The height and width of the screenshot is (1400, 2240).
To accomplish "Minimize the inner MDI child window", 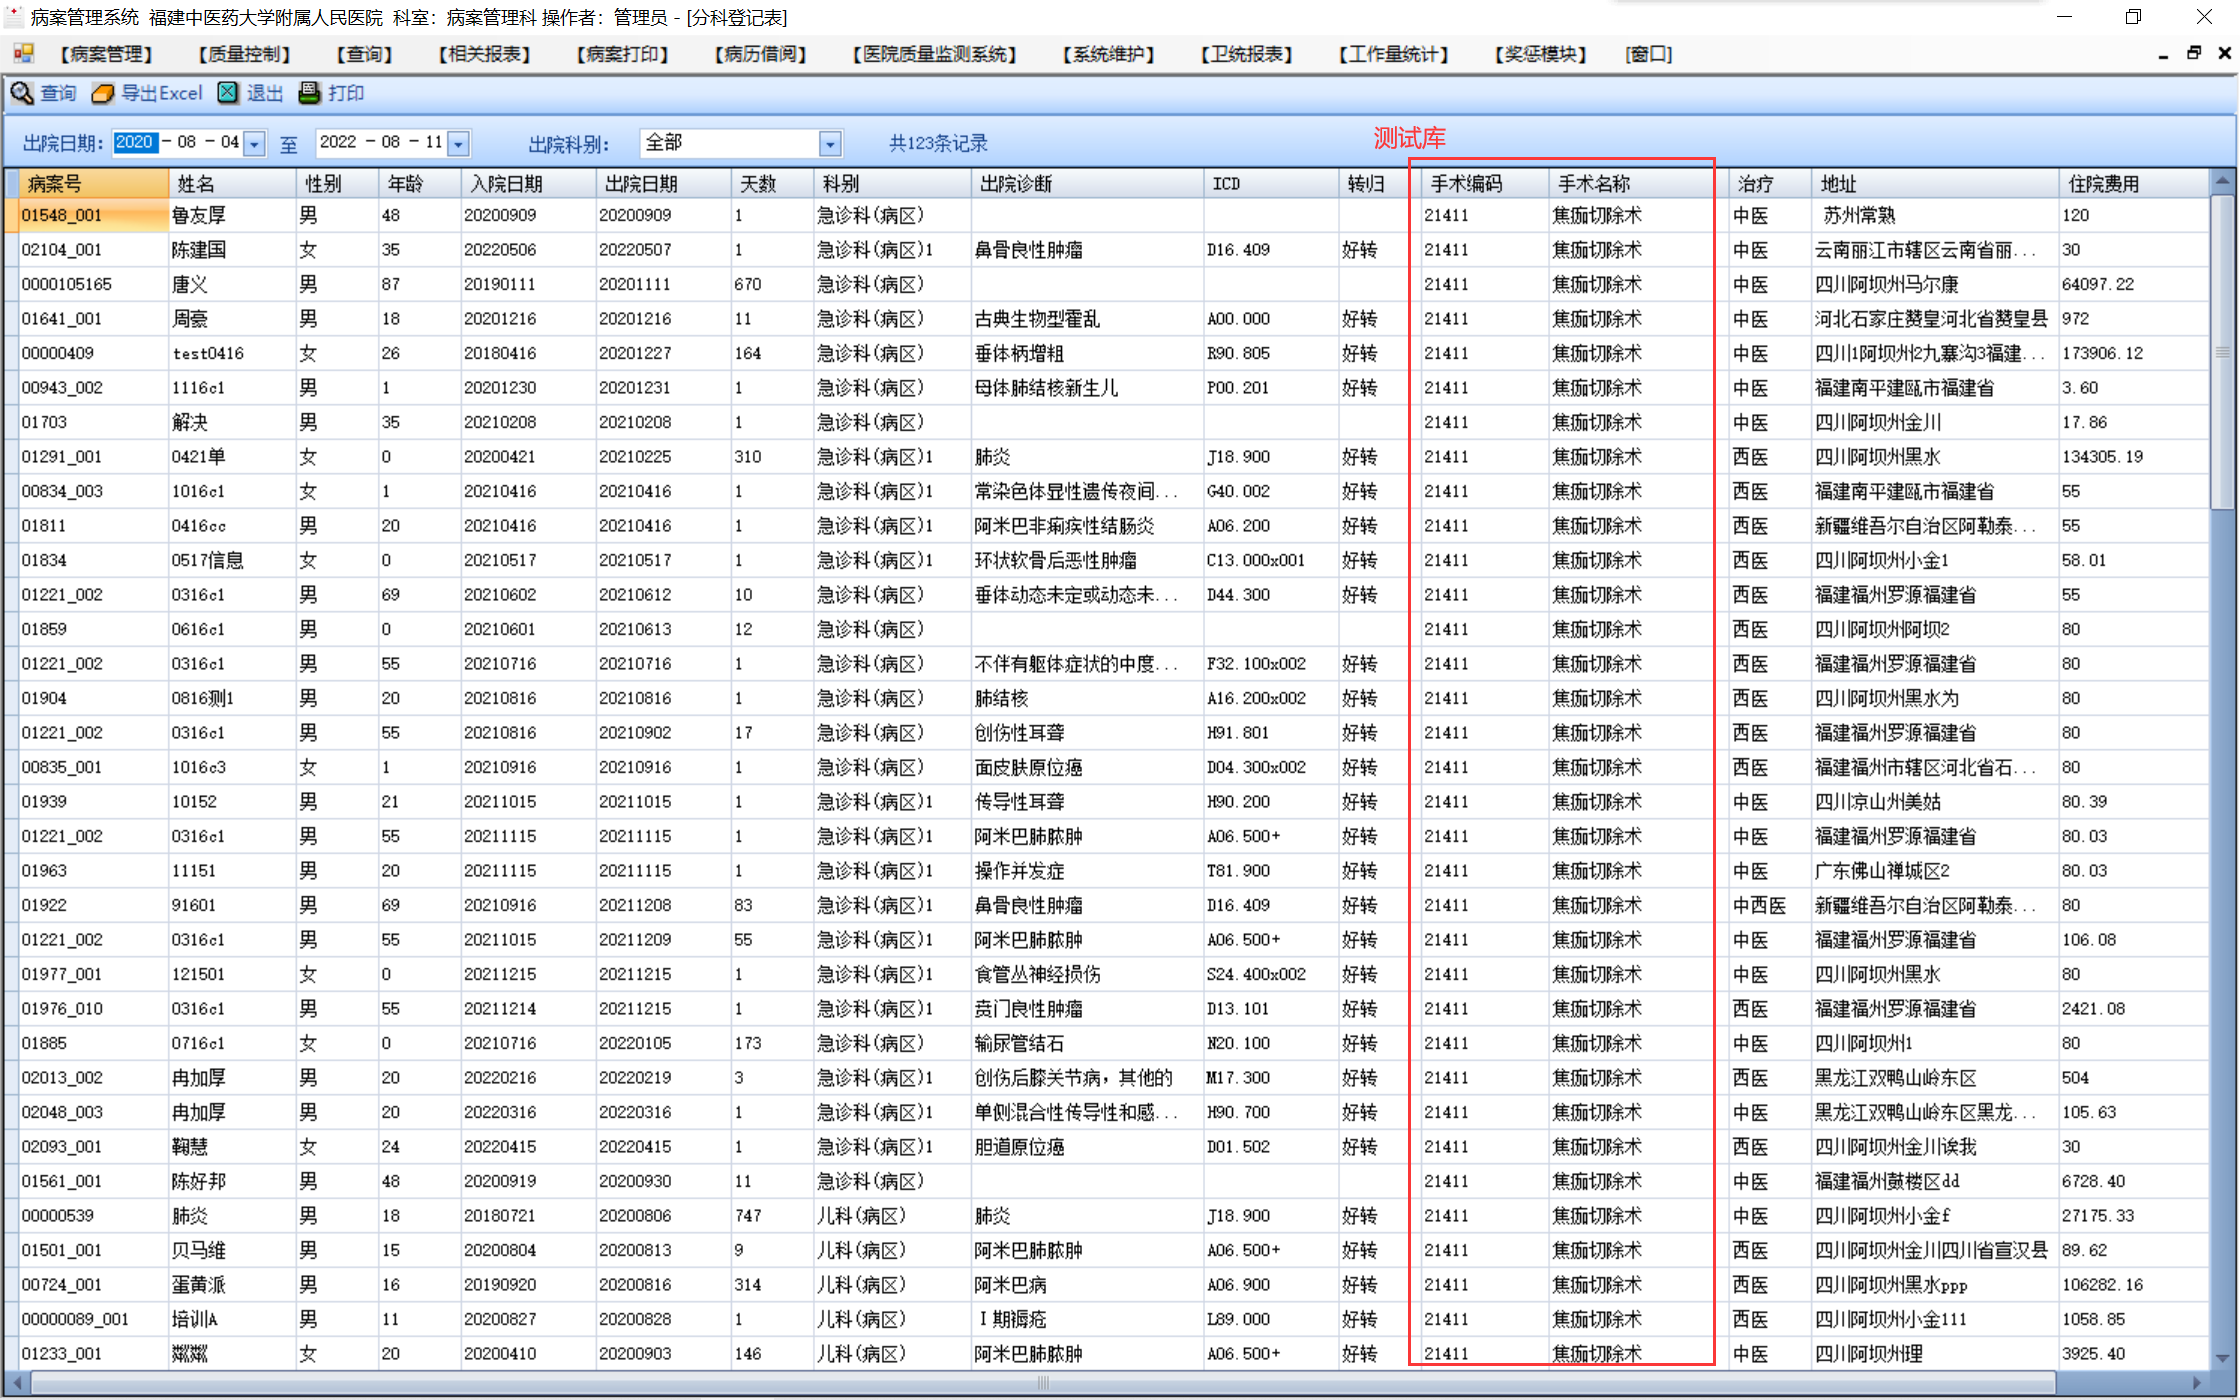I will pos(2163,55).
